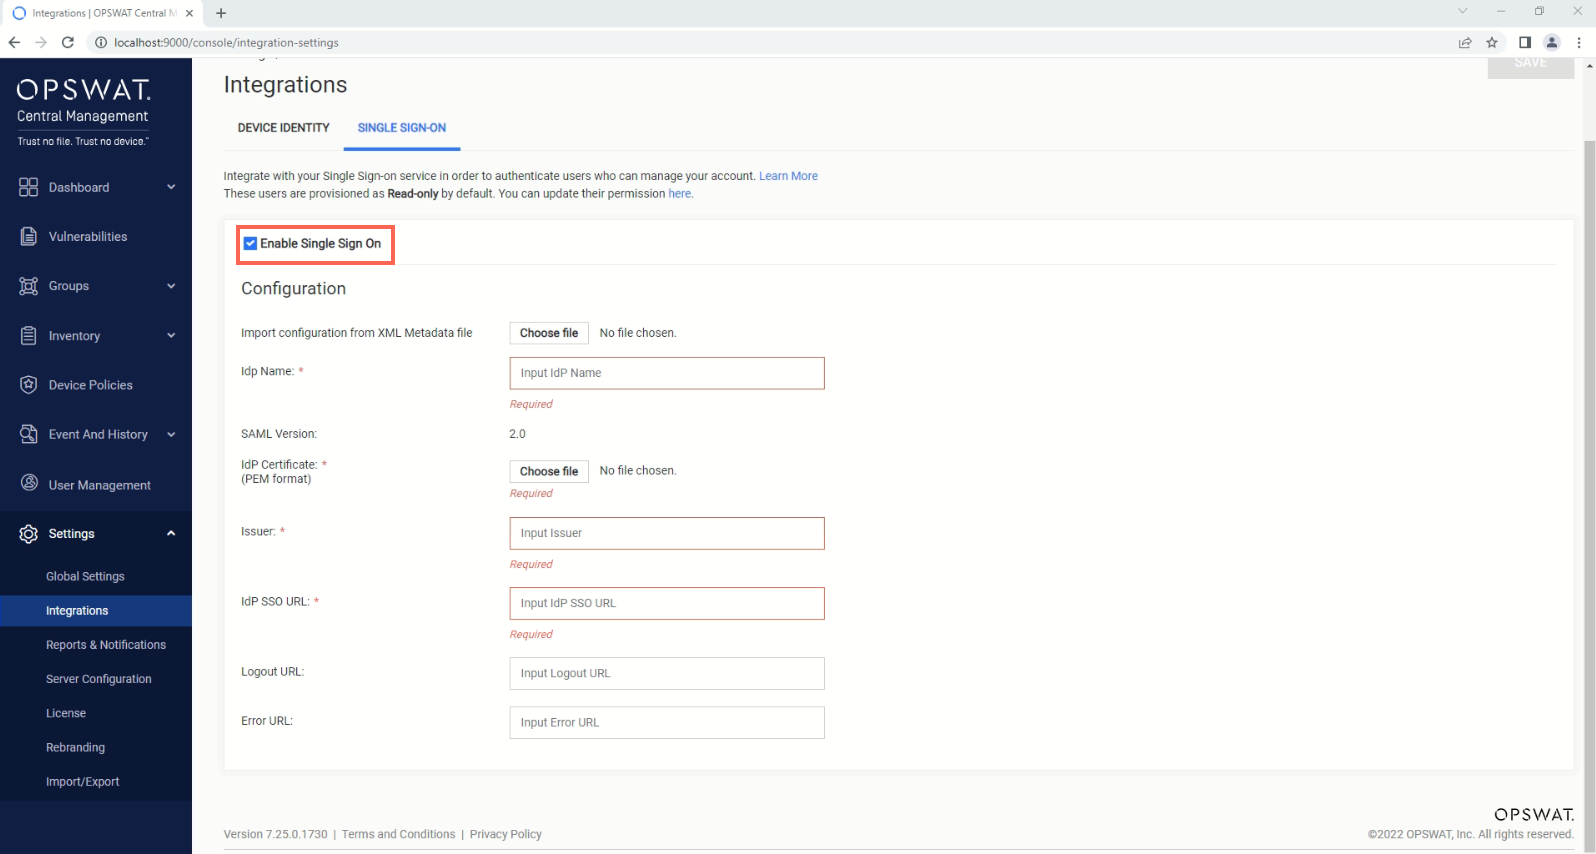Open the browser side panel icon
The image size is (1596, 854).
(1525, 42)
